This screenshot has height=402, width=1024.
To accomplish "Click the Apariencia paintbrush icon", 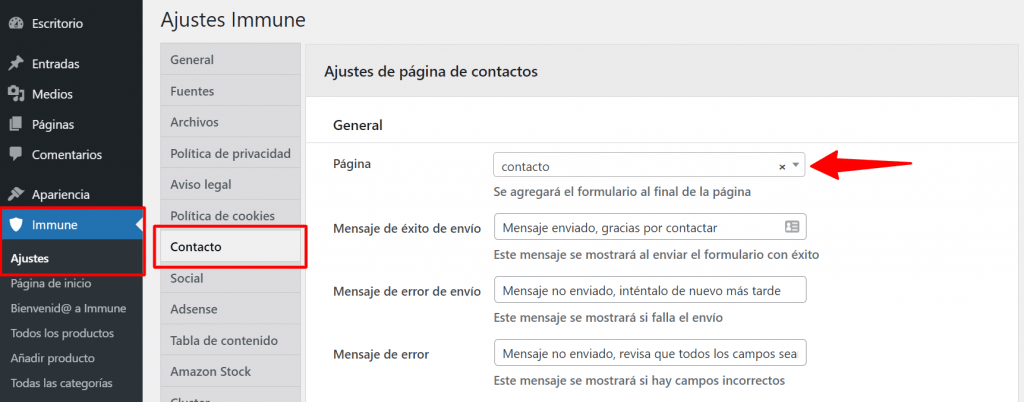I will tap(16, 194).
